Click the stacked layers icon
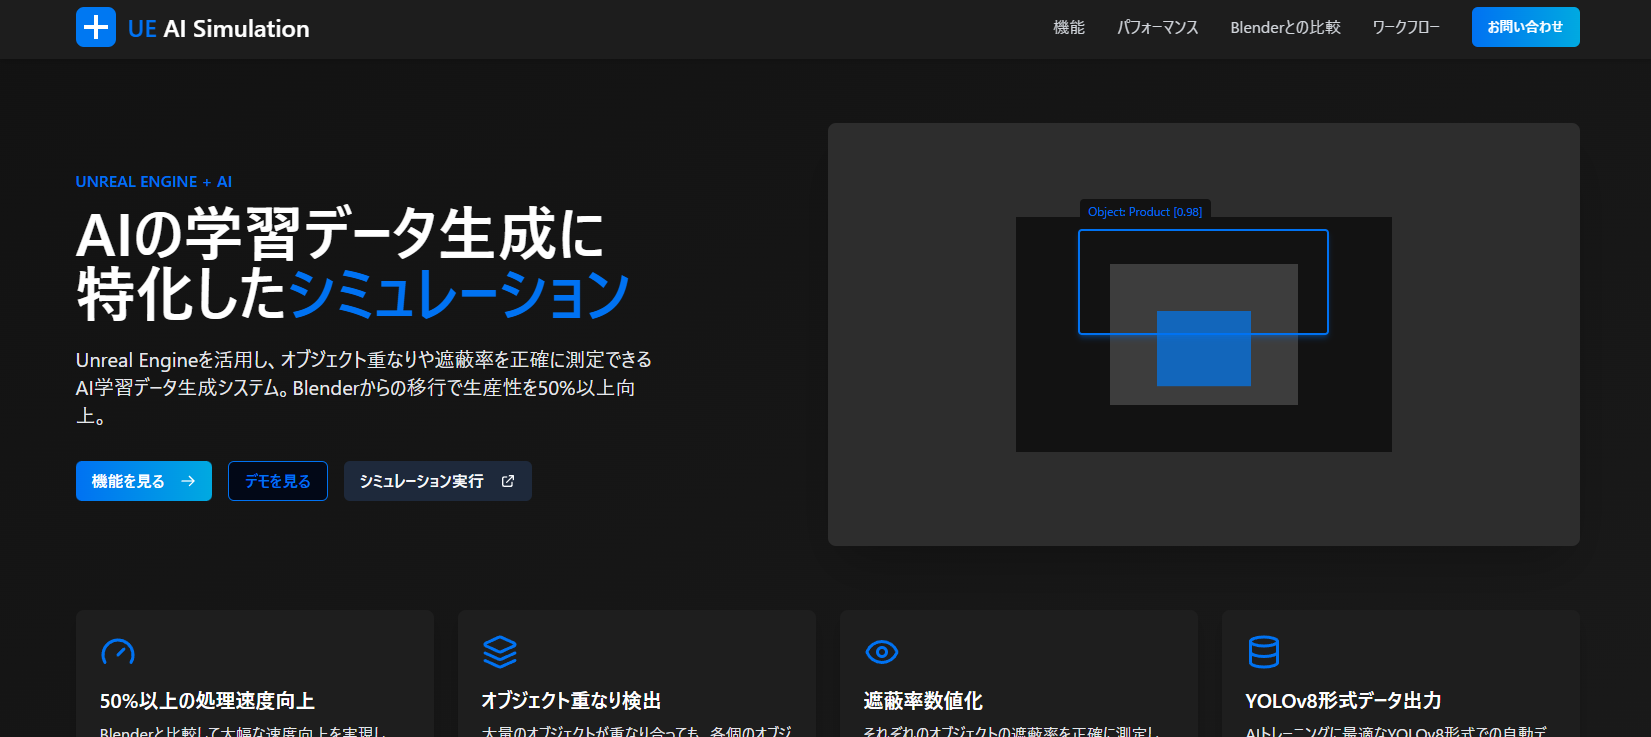The width and height of the screenshot is (1651, 737). 500,652
